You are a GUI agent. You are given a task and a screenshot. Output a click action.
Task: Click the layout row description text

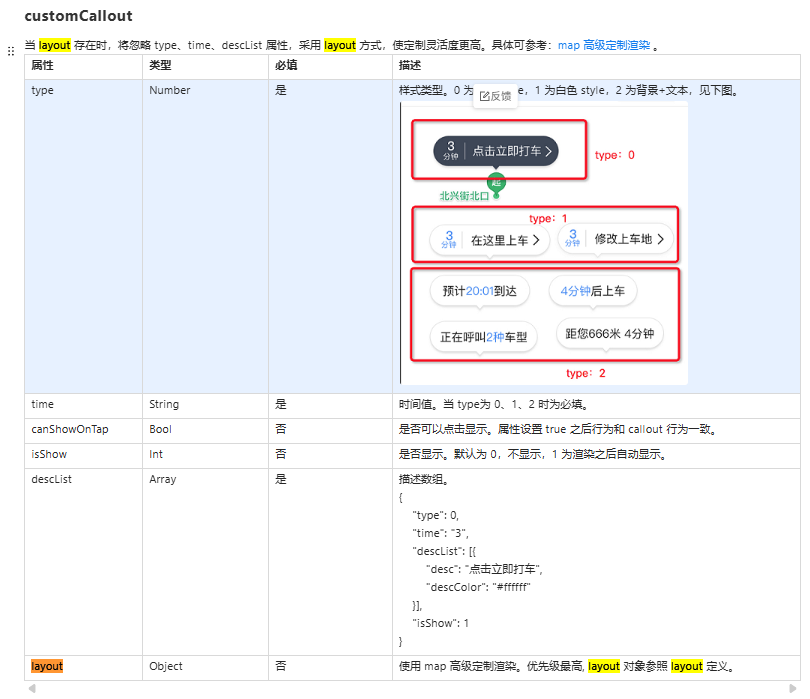[x=567, y=666]
